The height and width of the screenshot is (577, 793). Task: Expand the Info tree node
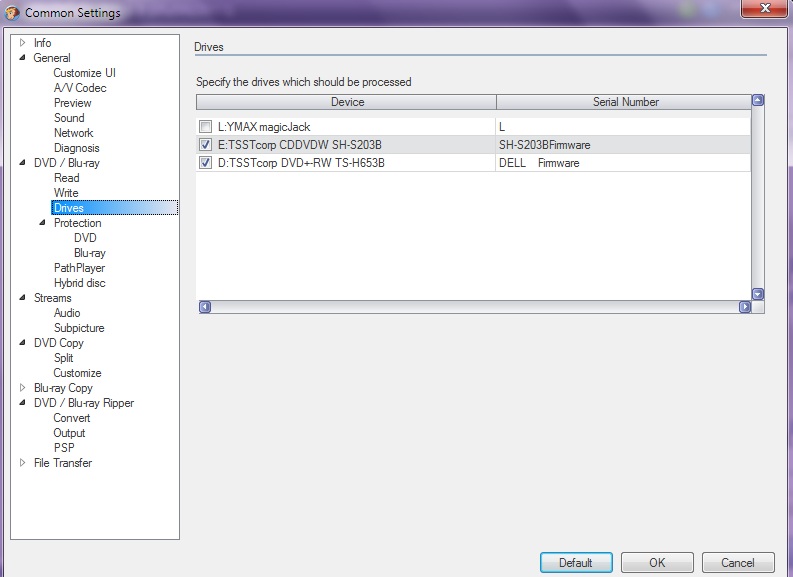[x=22, y=42]
